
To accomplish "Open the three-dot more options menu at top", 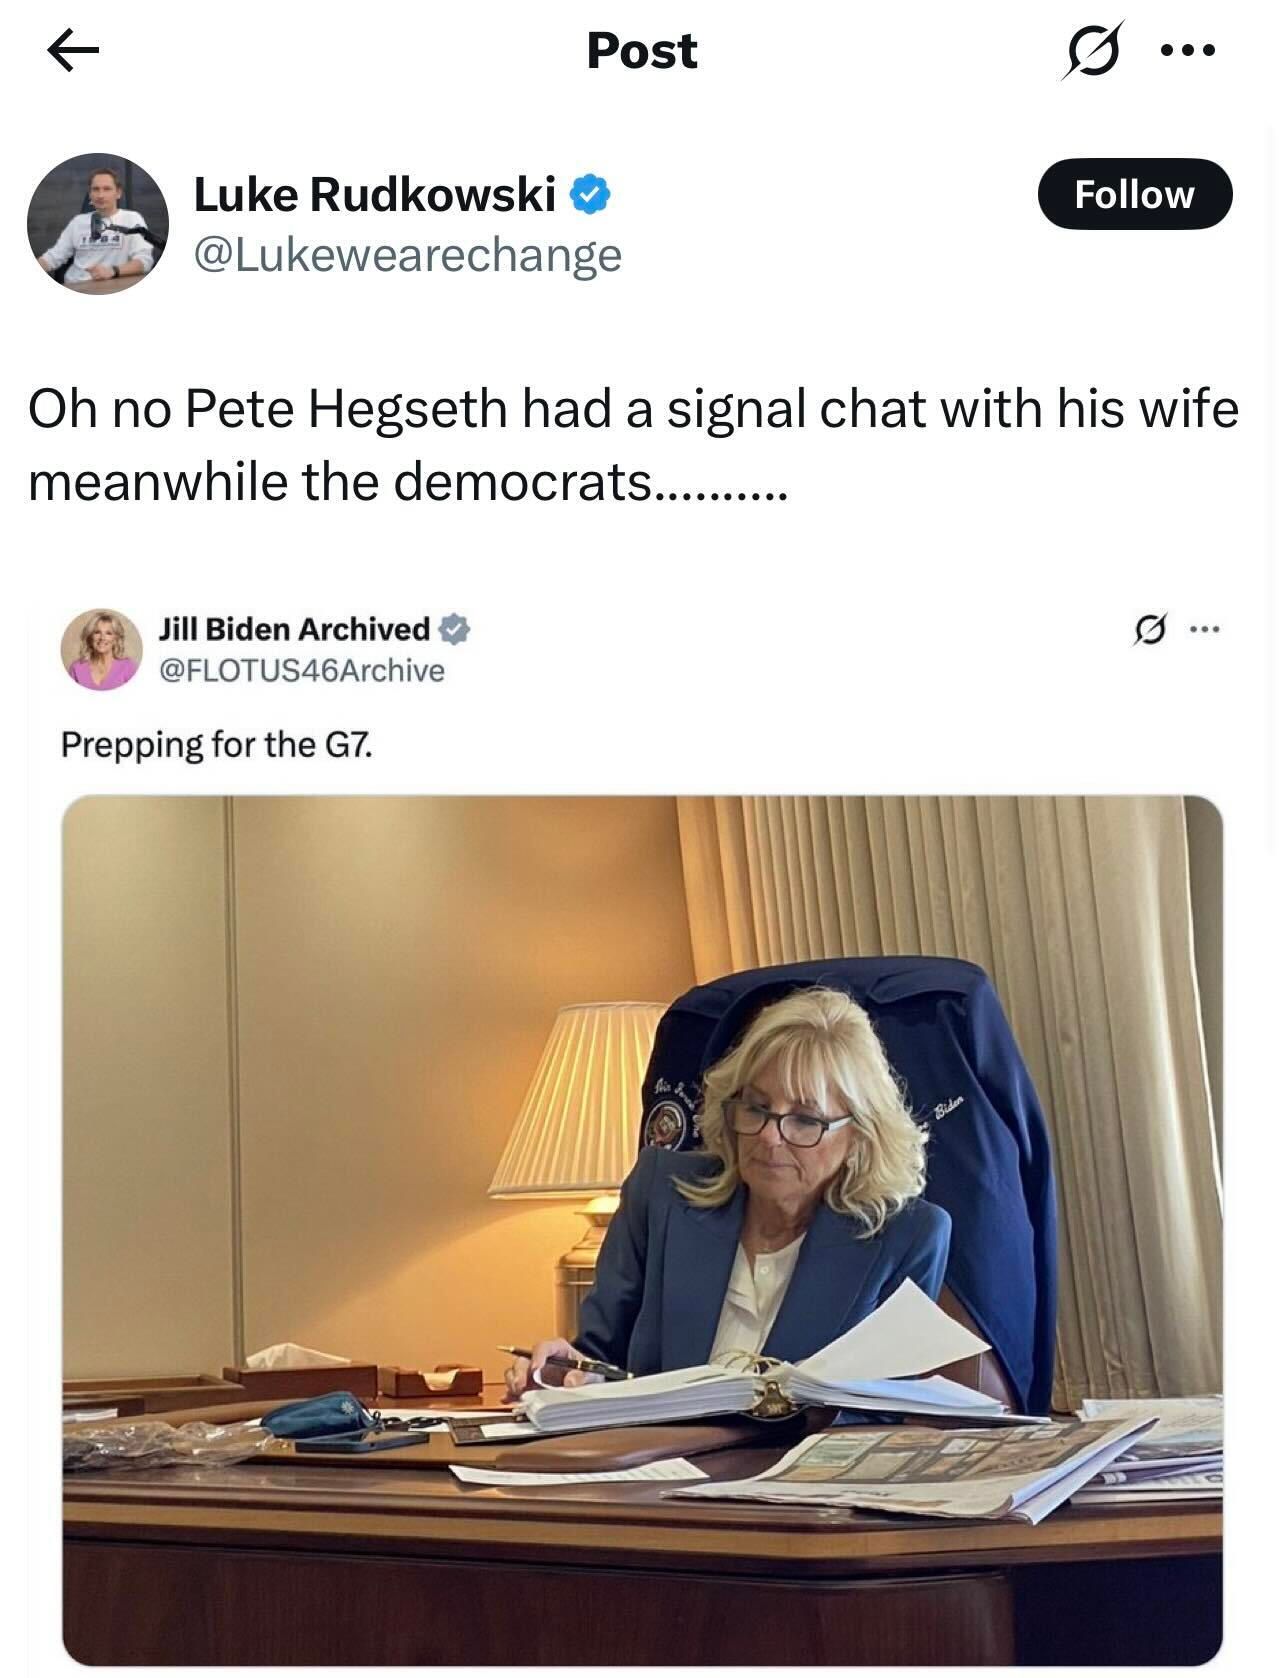I will [x=1186, y=50].
